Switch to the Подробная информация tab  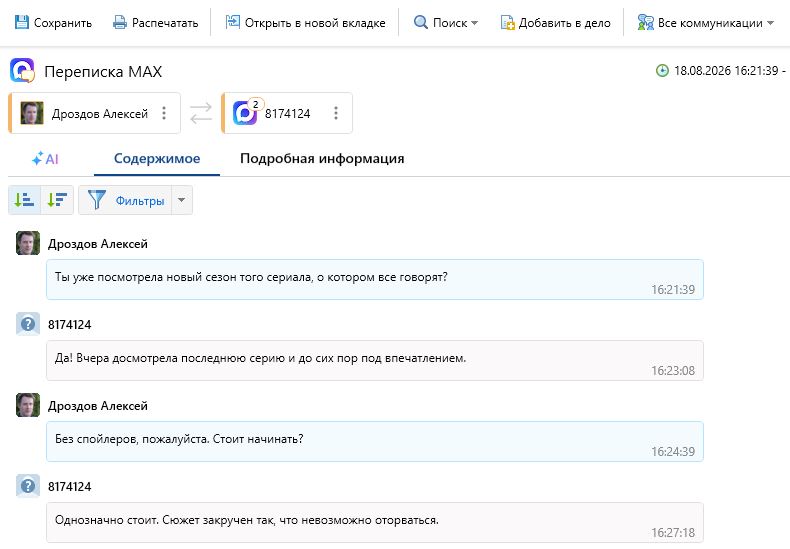[322, 159]
